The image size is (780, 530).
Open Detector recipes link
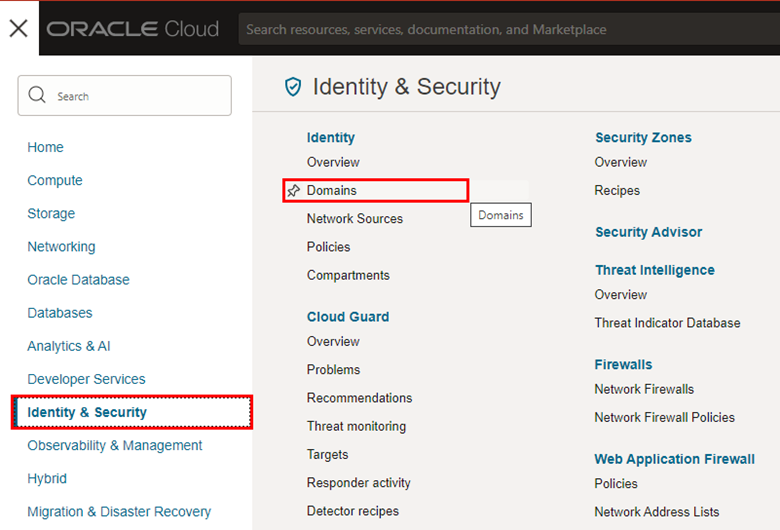click(x=353, y=511)
